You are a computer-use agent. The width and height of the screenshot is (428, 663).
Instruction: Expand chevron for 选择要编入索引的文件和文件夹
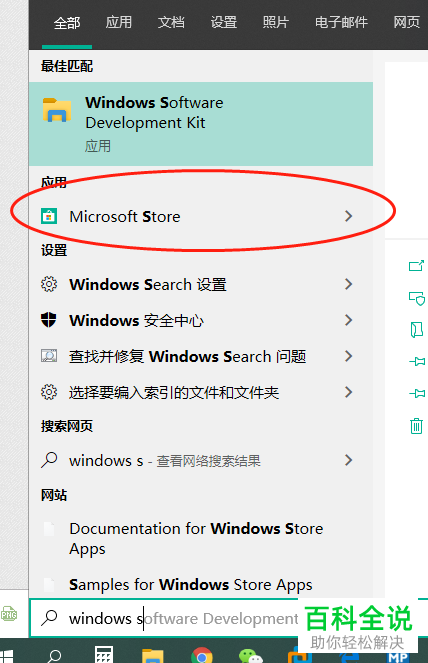pyautogui.click(x=348, y=392)
